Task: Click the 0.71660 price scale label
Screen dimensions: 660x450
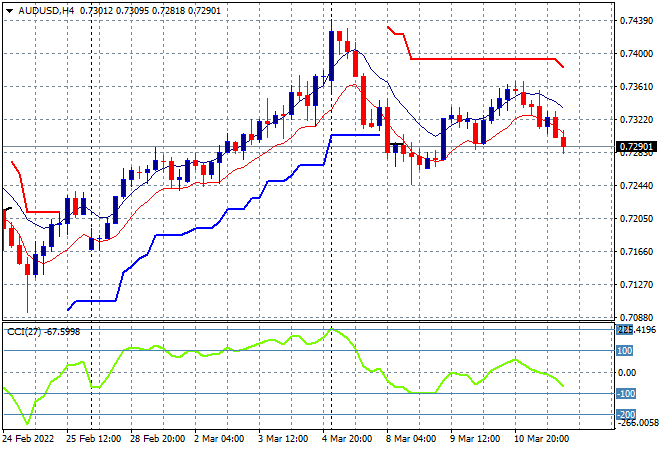Action: (x=636, y=251)
